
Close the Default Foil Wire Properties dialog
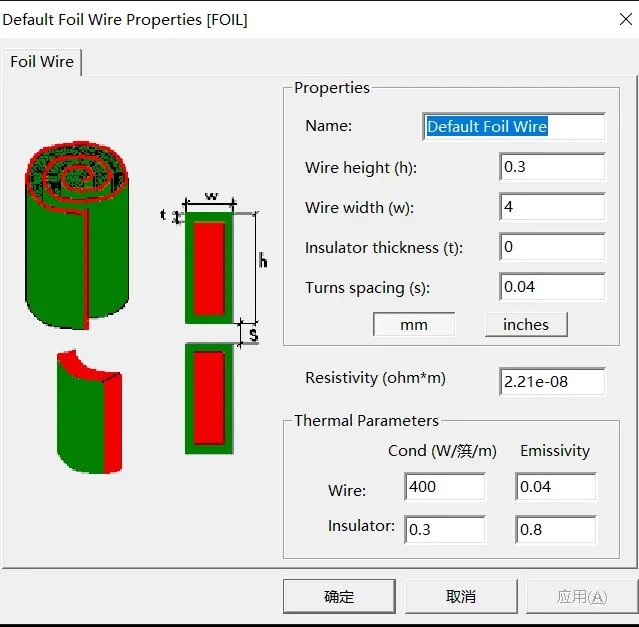625,19
